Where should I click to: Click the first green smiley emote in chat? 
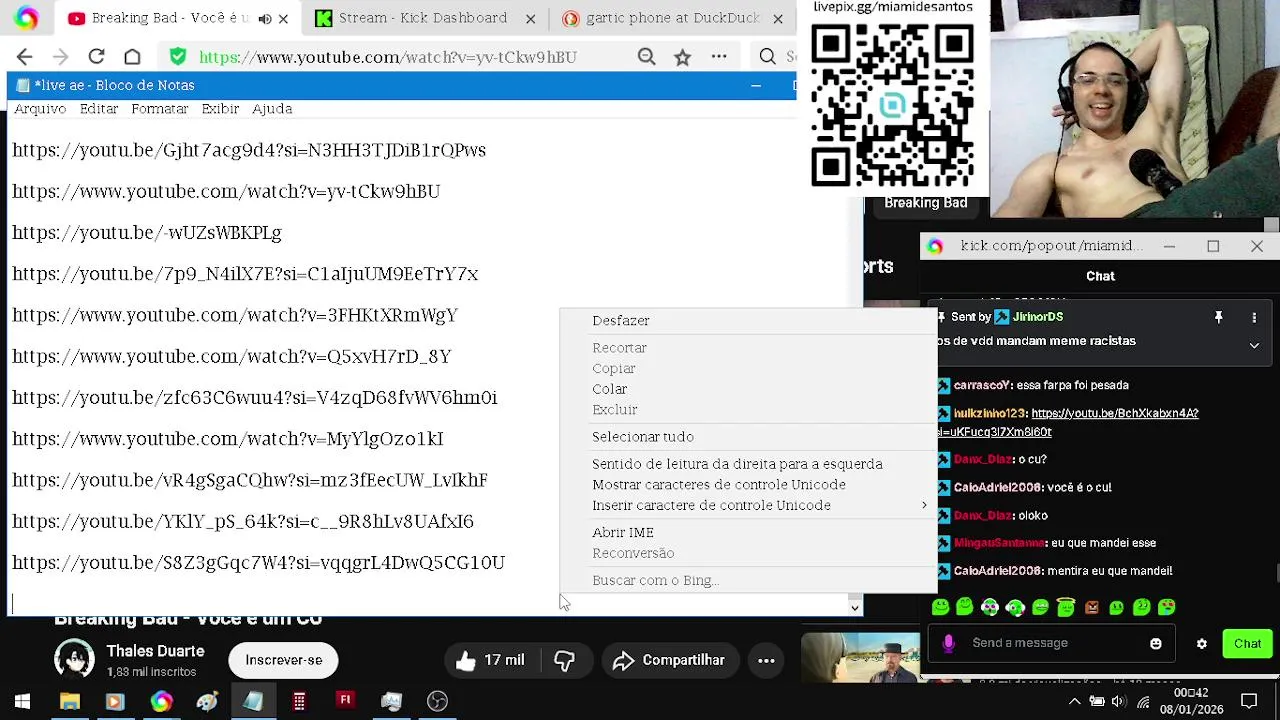tap(940, 607)
